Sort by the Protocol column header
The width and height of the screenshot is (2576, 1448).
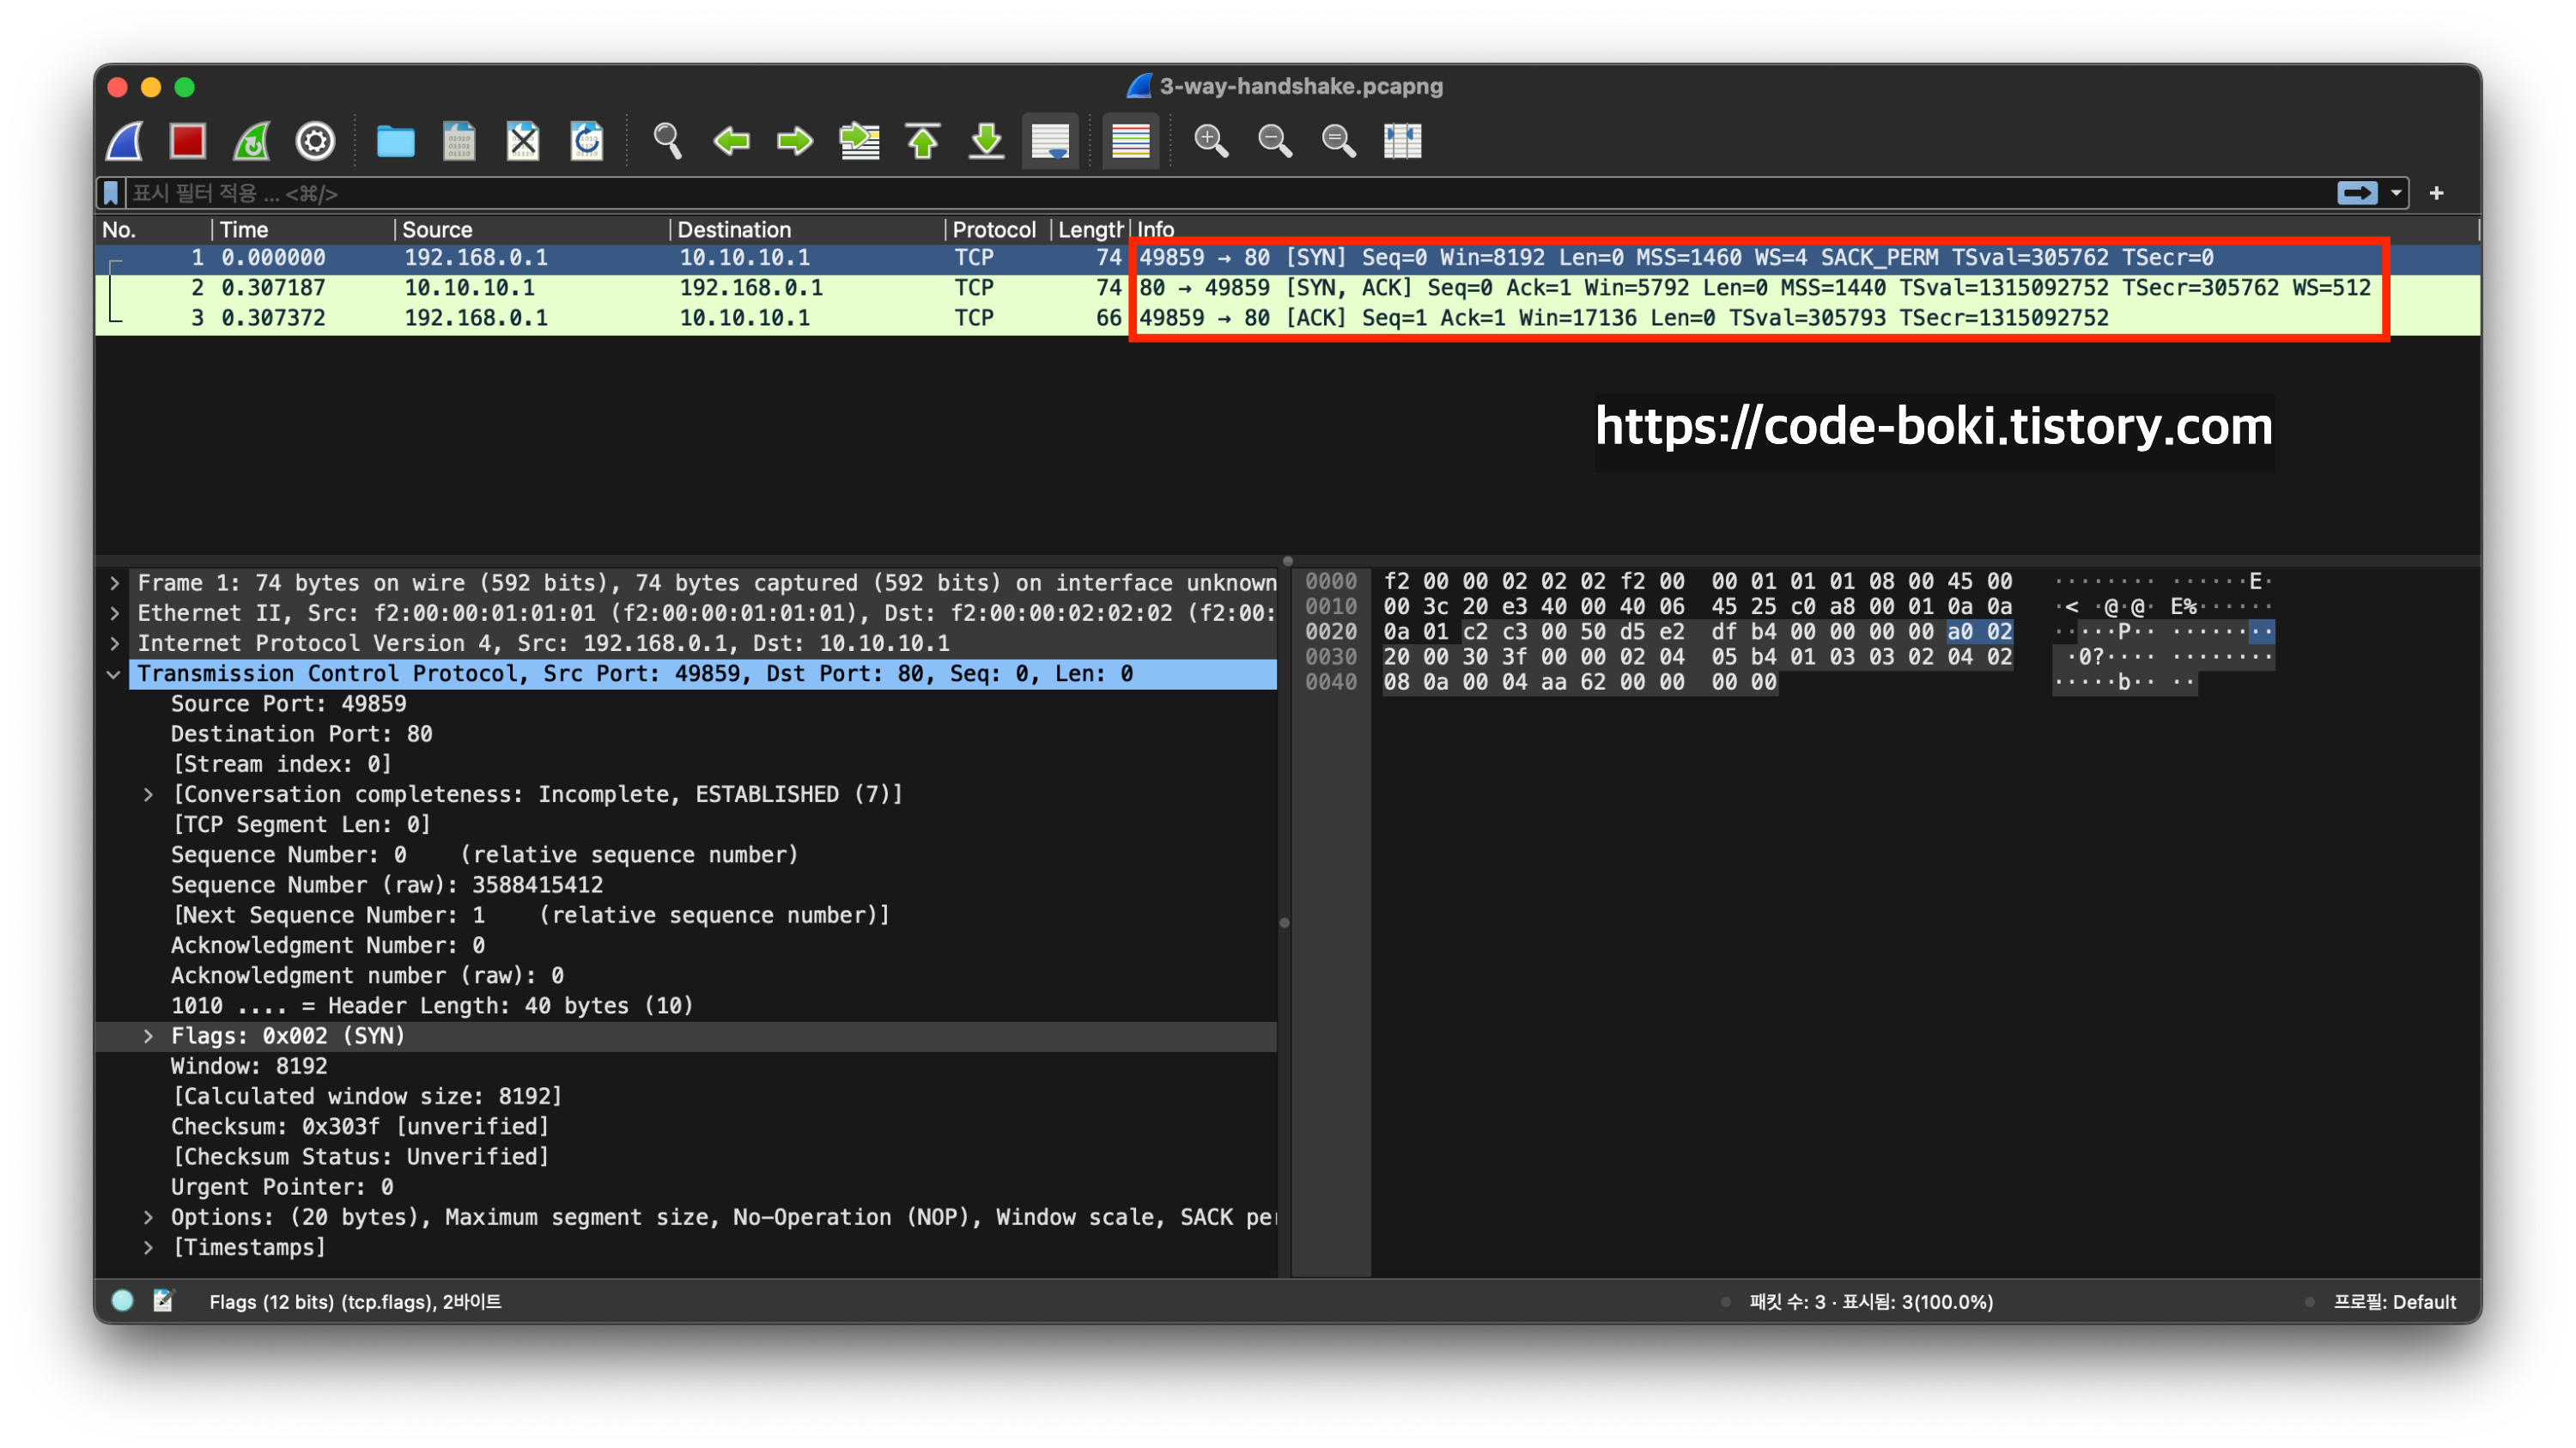993,229
